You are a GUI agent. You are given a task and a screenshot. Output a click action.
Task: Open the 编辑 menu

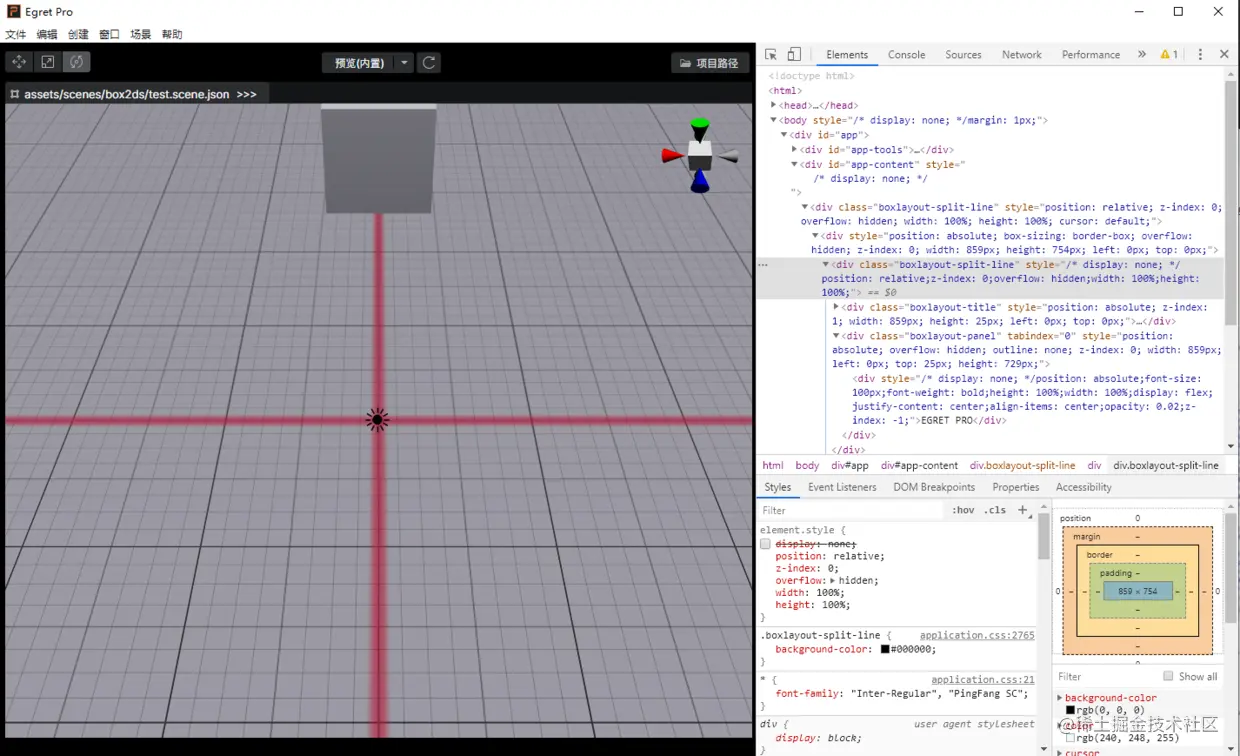click(47, 34)
